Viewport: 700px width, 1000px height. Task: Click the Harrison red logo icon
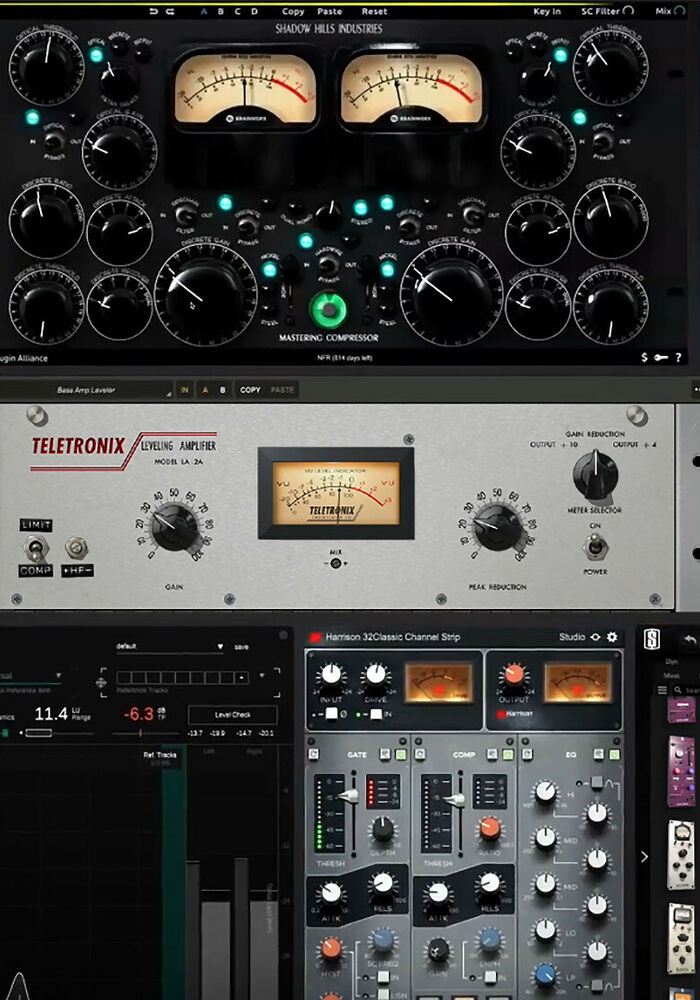(314, 637)
